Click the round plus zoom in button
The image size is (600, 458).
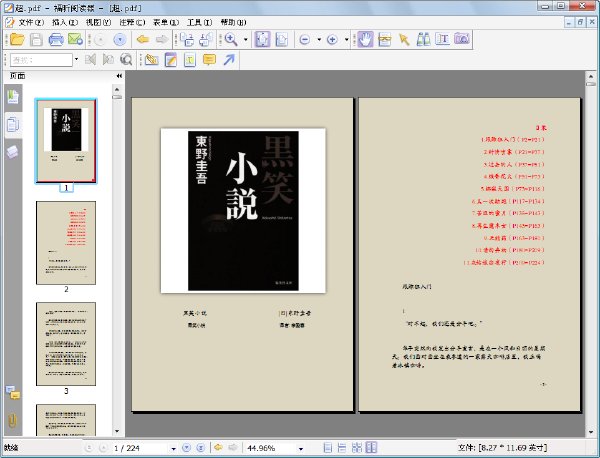point(332,39)
